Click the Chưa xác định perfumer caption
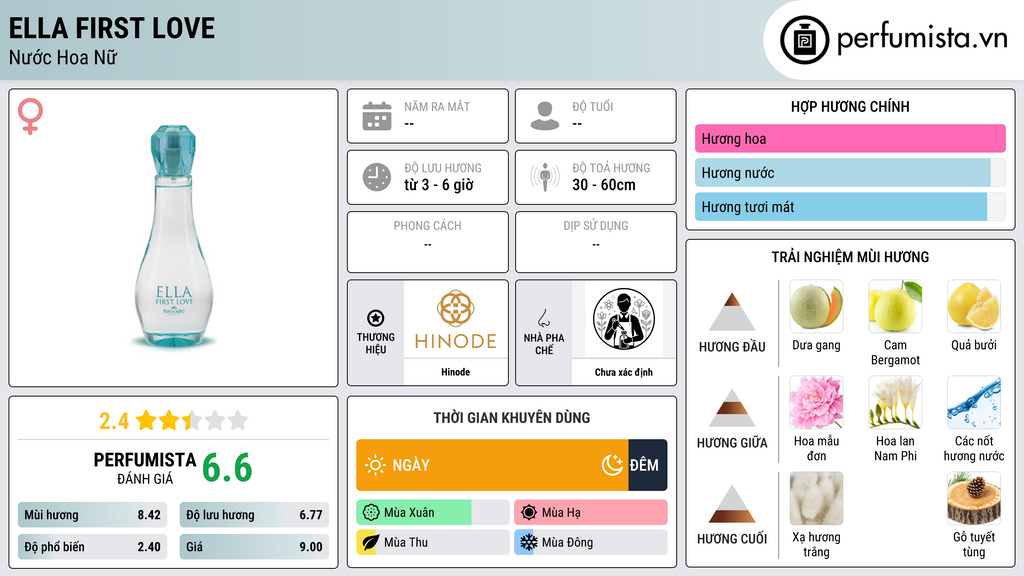The width and height of the screenshot is (1024, 576). [624, 372]
